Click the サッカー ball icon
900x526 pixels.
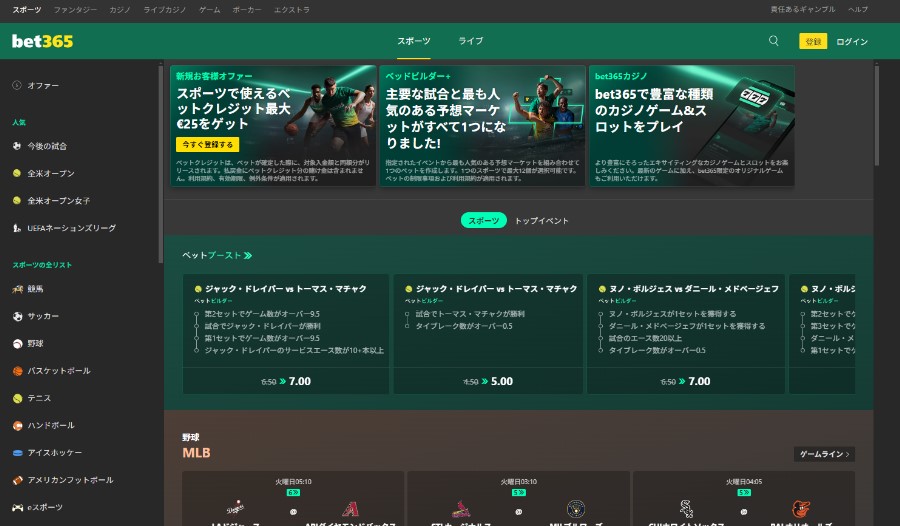click(x=17, y=316)
